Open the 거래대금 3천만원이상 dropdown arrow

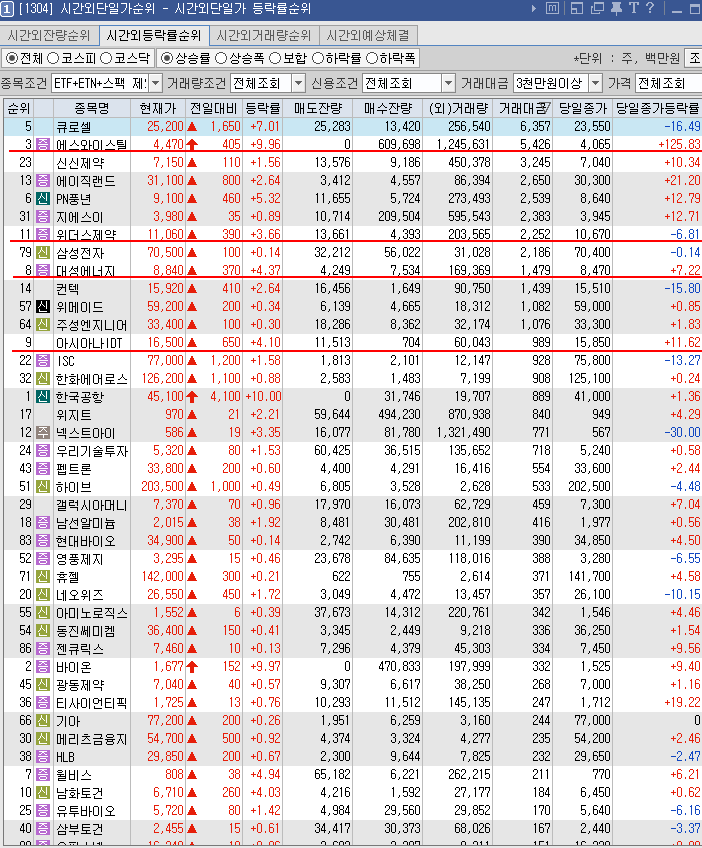pyautogui.click(x=595, y=83)
